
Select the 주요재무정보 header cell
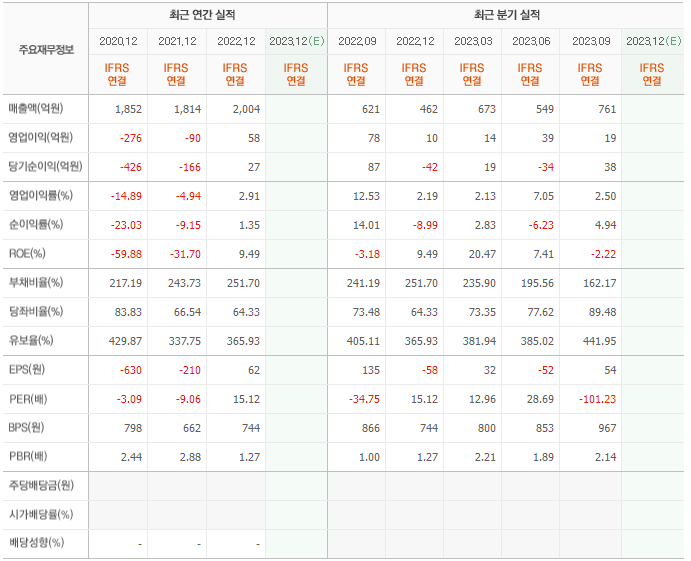[x=46, y=50]
